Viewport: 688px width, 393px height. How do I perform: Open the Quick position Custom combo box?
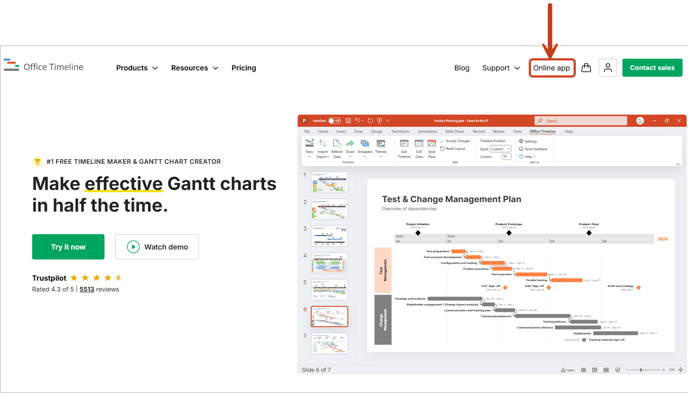501,149
